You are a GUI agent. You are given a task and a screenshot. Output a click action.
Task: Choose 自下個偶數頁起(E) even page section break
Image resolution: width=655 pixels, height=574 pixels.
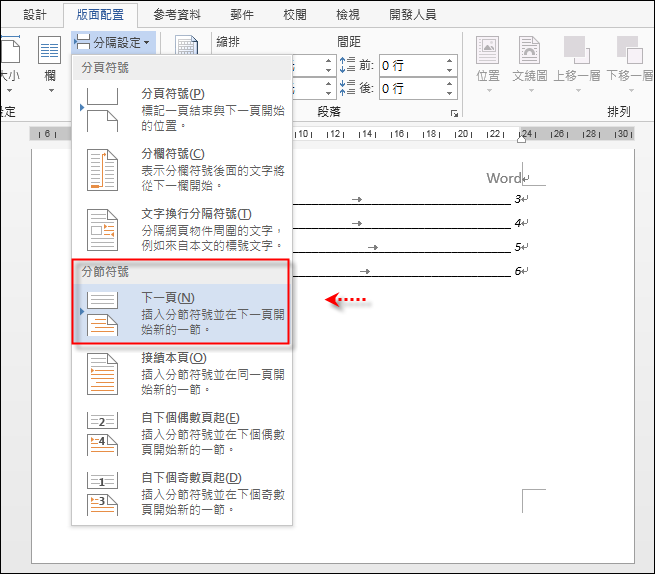coord(182,433)
